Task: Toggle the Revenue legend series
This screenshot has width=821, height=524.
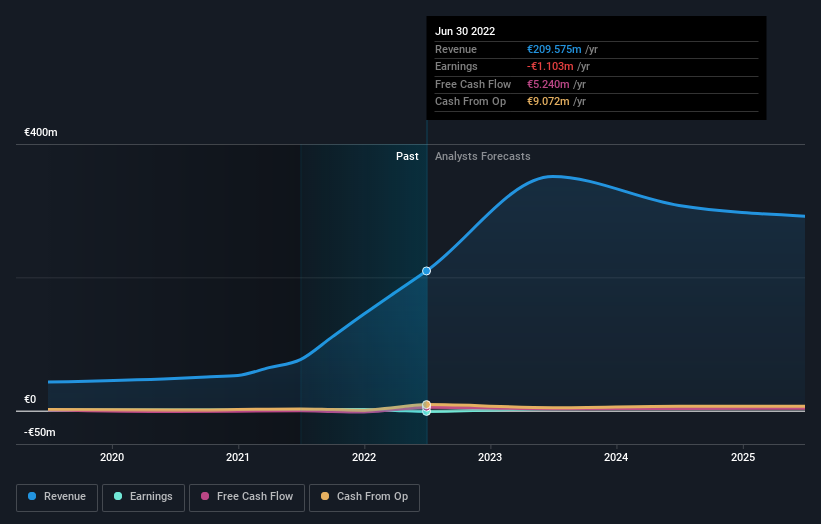Action: pos(57,497)
